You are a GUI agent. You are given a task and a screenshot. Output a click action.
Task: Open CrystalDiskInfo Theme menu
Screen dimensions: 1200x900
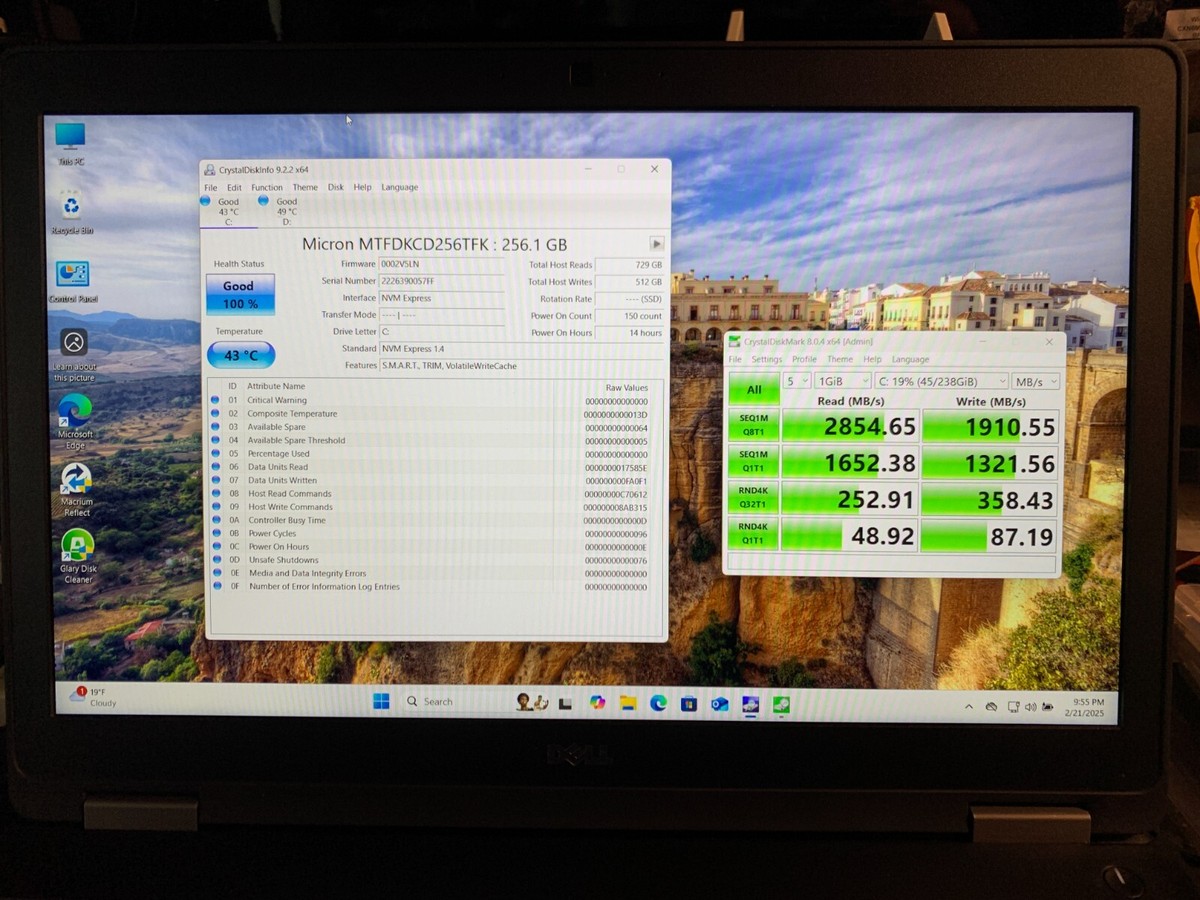pos(305,187)
